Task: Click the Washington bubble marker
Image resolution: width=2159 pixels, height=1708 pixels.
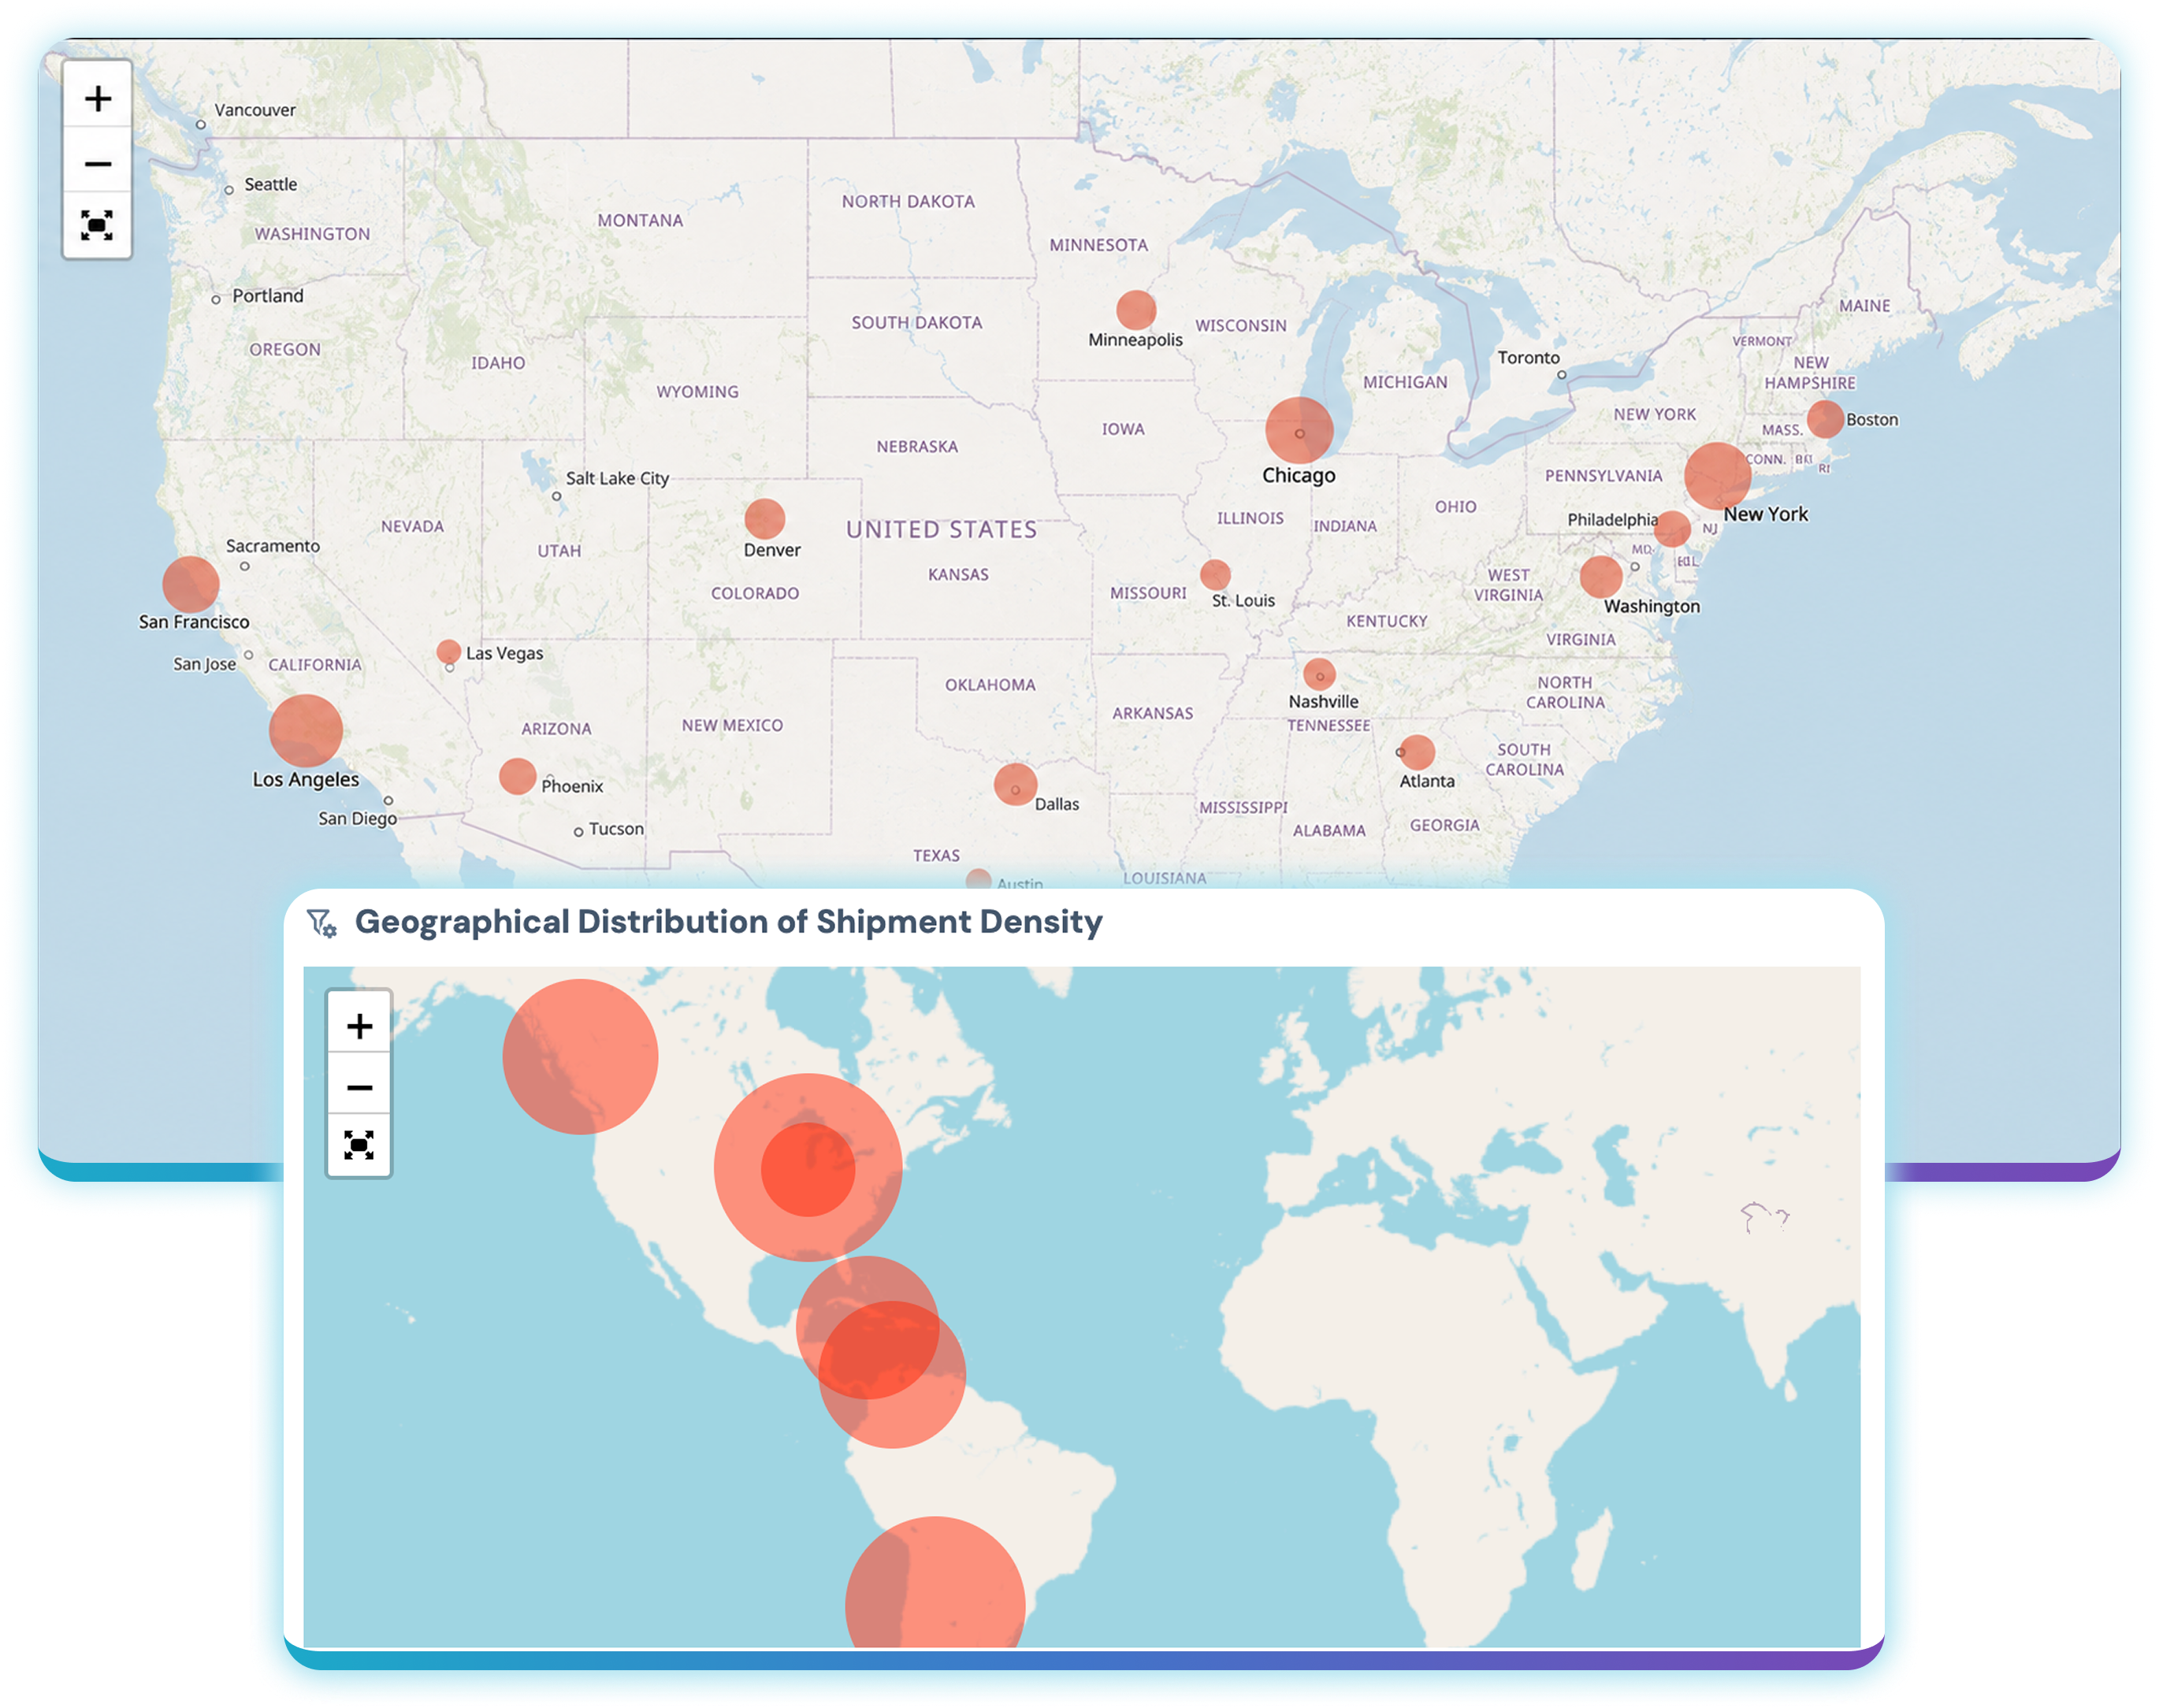Action: pyautogui.click(x=1601, y=577)
